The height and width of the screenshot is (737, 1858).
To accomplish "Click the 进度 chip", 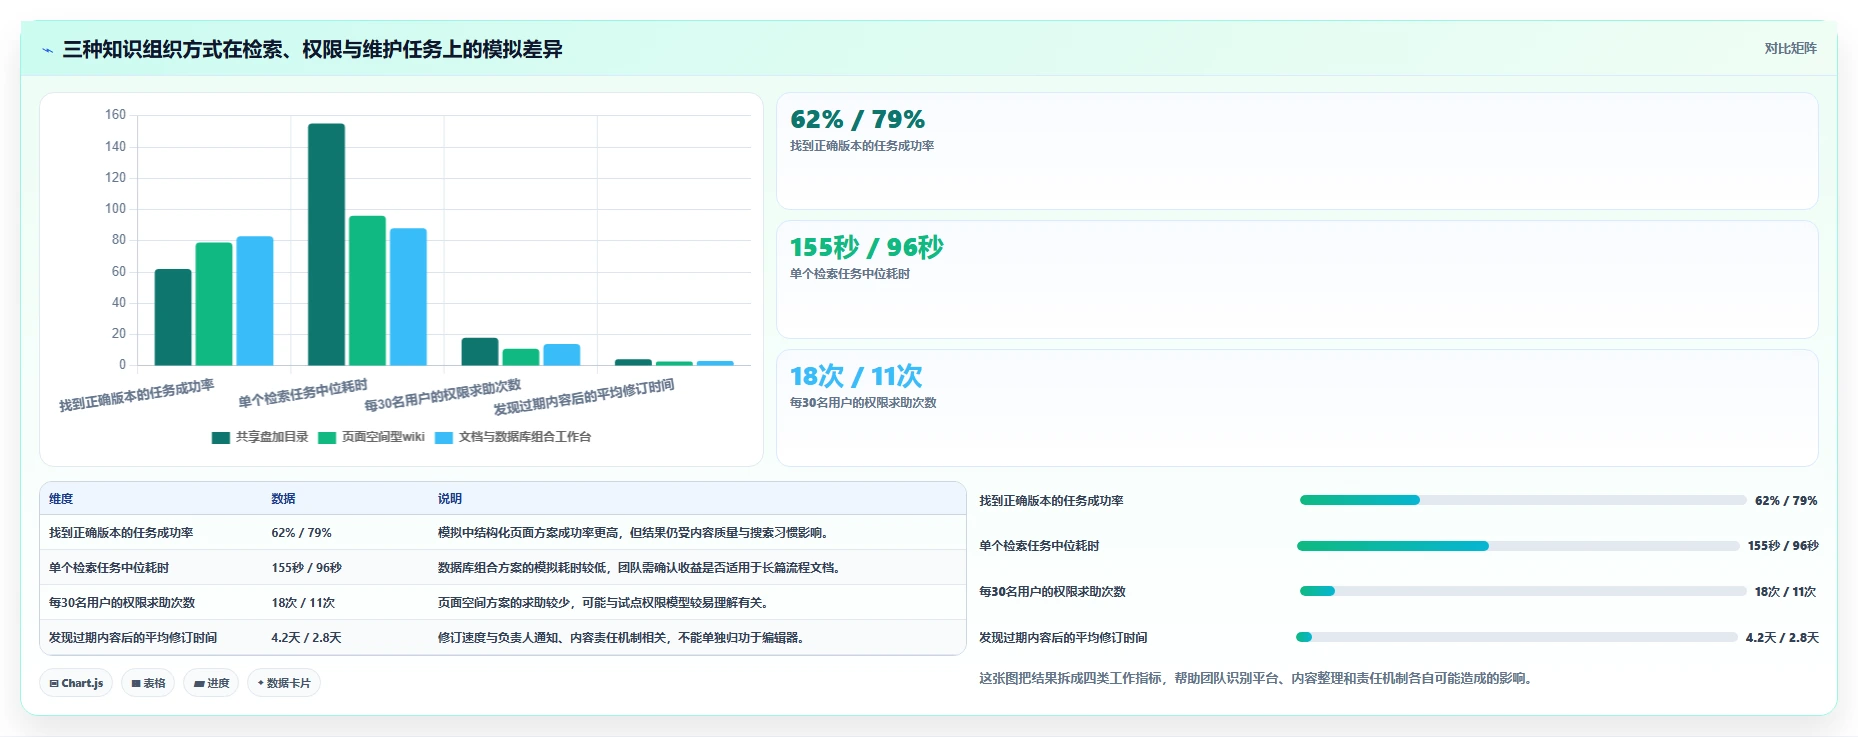I will tap(211, 683).
